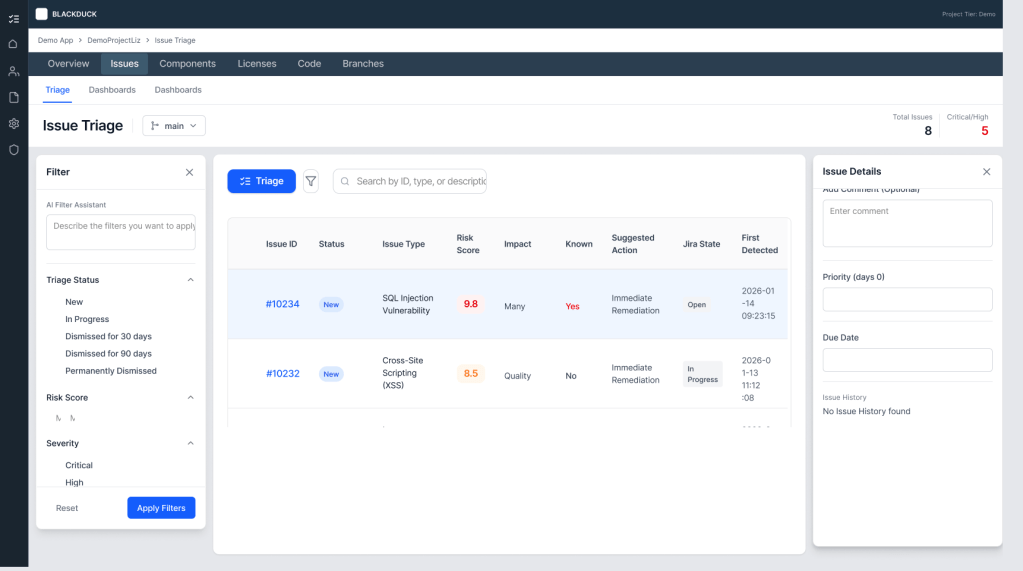Collapse the Triage Status filter section
Screen dimensions: 1023x571
click(190, 280)
